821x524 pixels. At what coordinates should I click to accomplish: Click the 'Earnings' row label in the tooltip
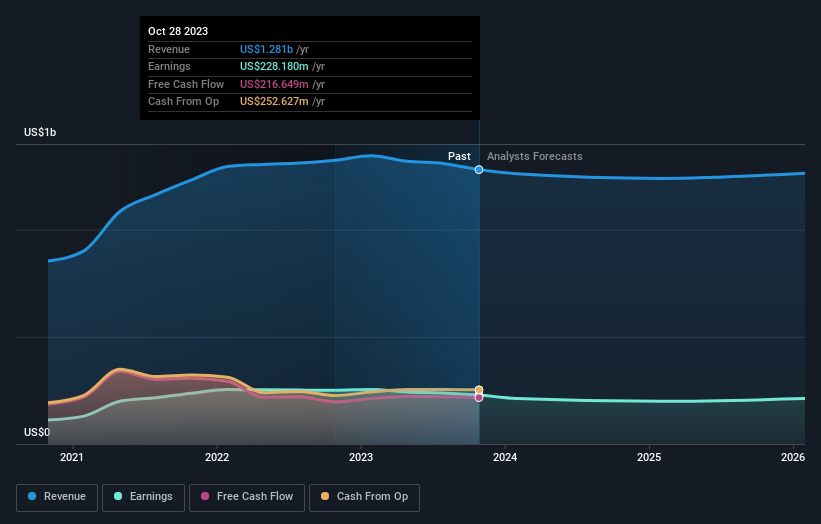[x=169, y=66]
